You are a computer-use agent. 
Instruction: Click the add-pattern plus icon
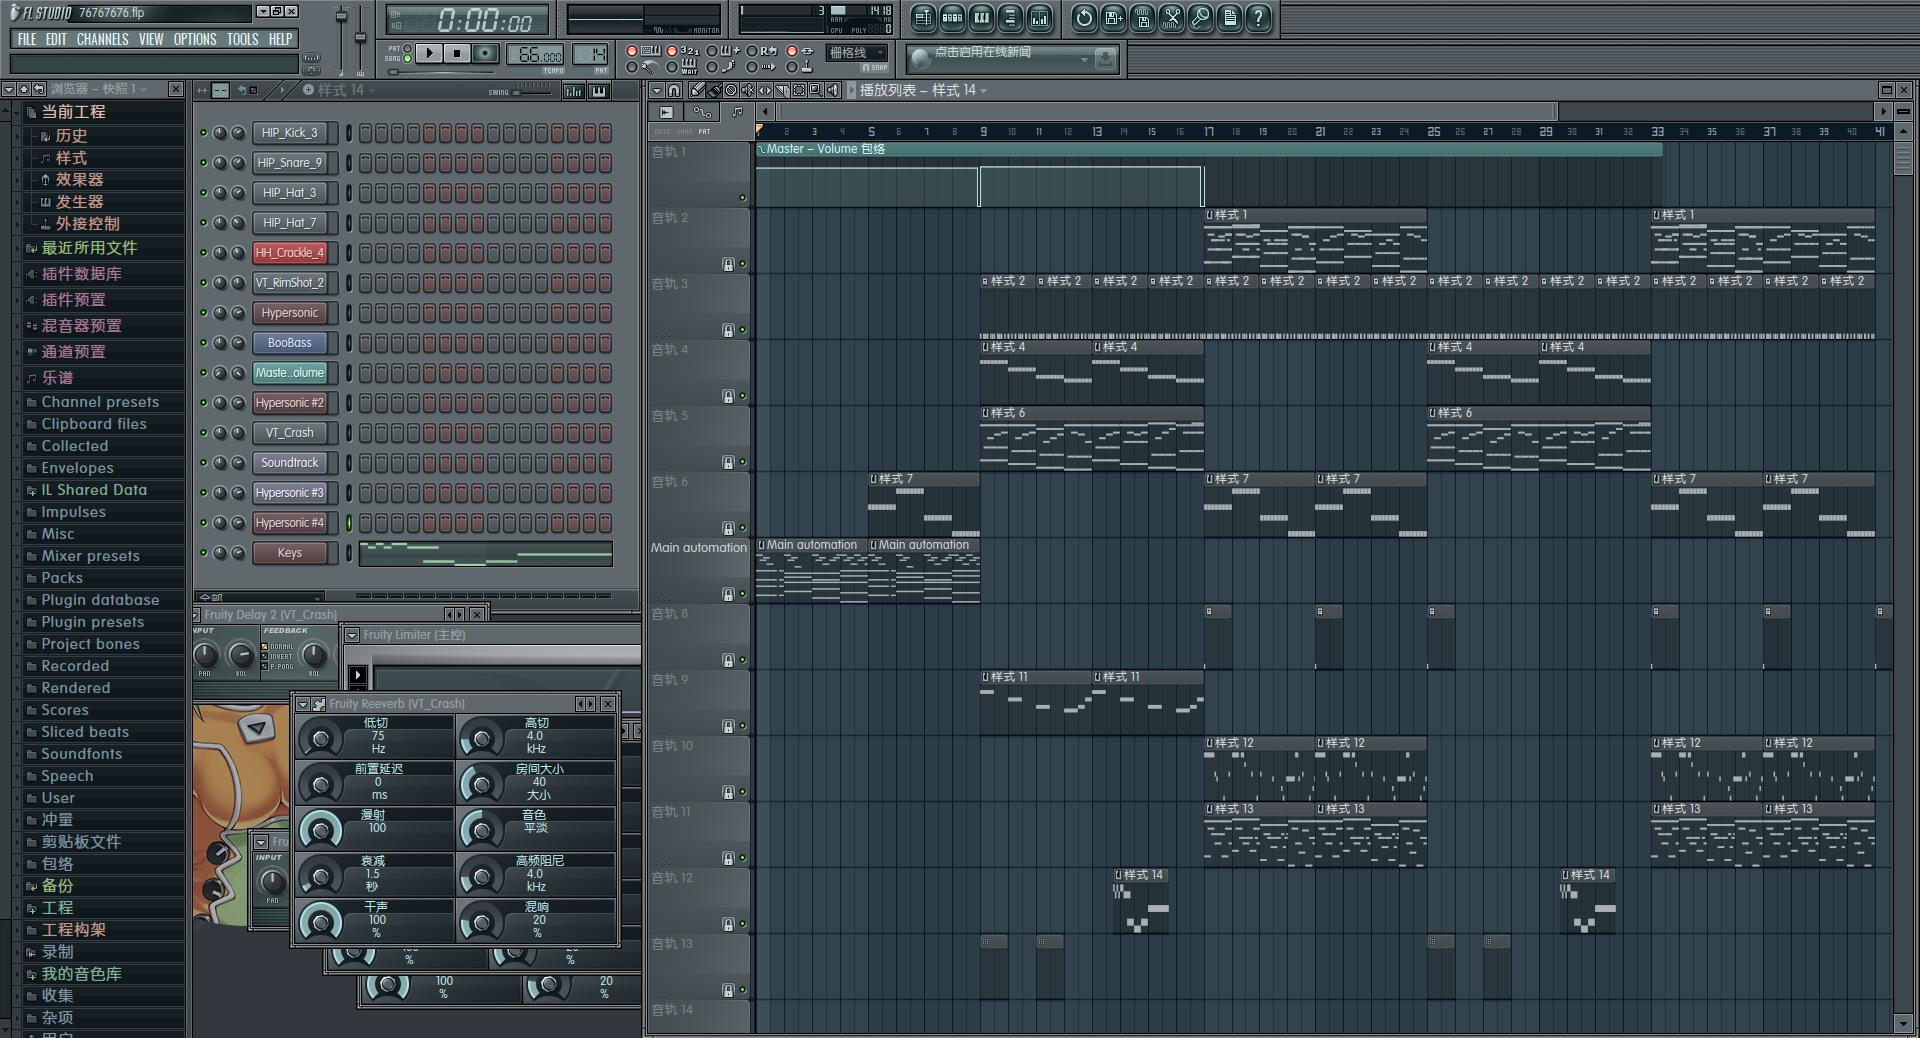pos(308,90)
